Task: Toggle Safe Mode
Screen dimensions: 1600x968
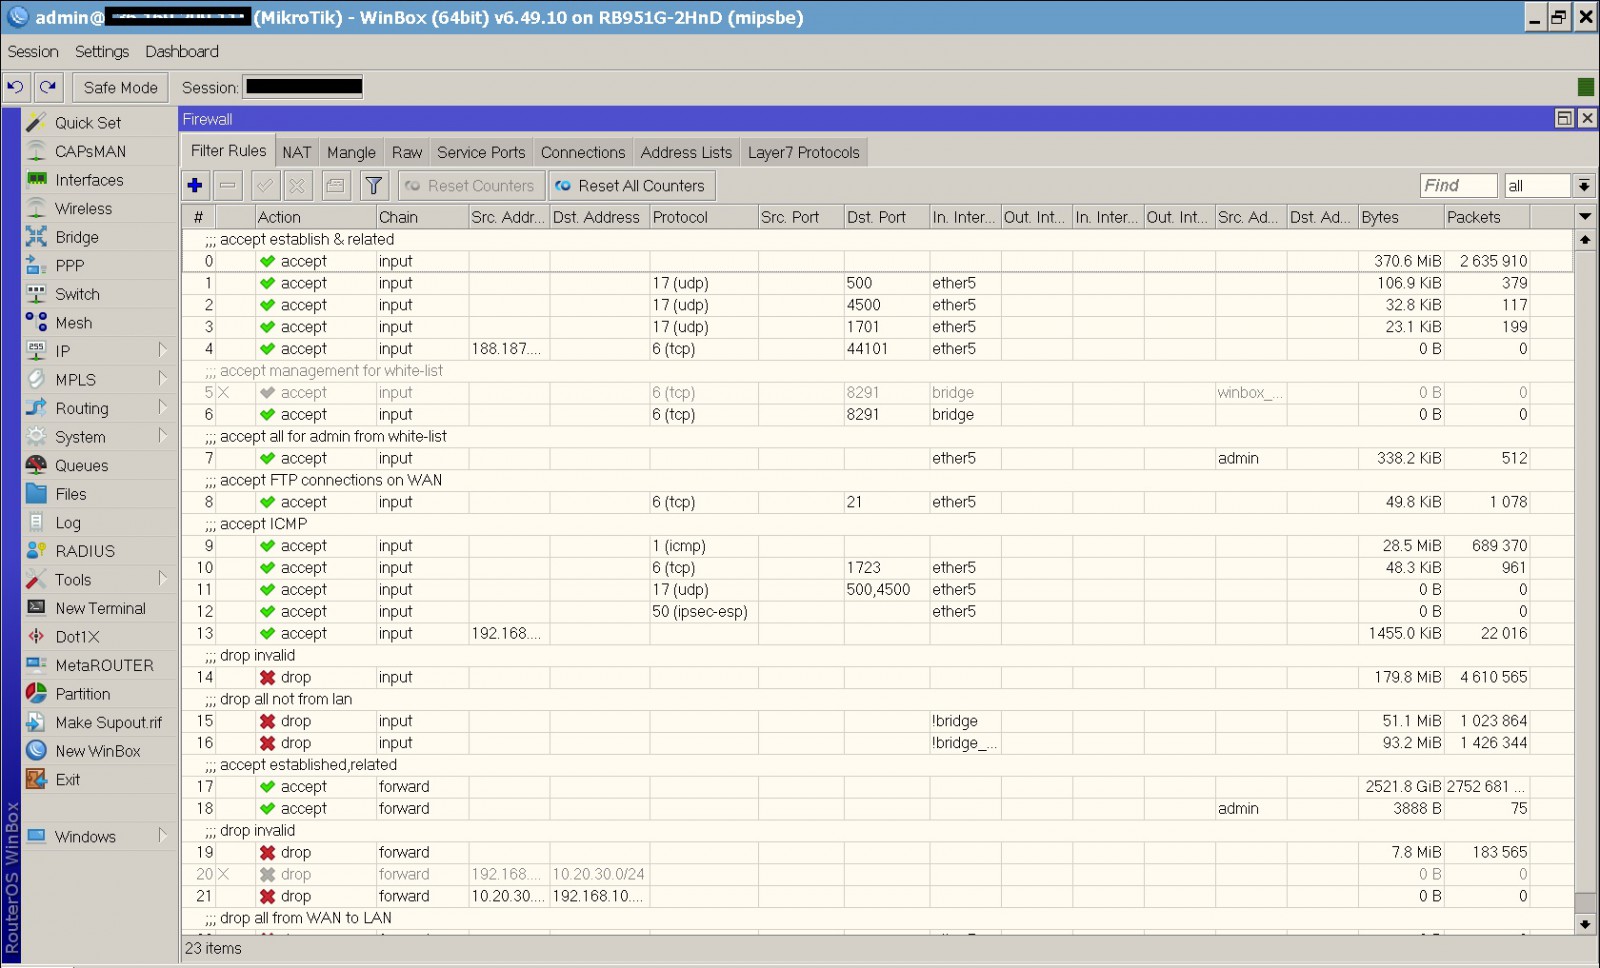Action: (120, 88)
